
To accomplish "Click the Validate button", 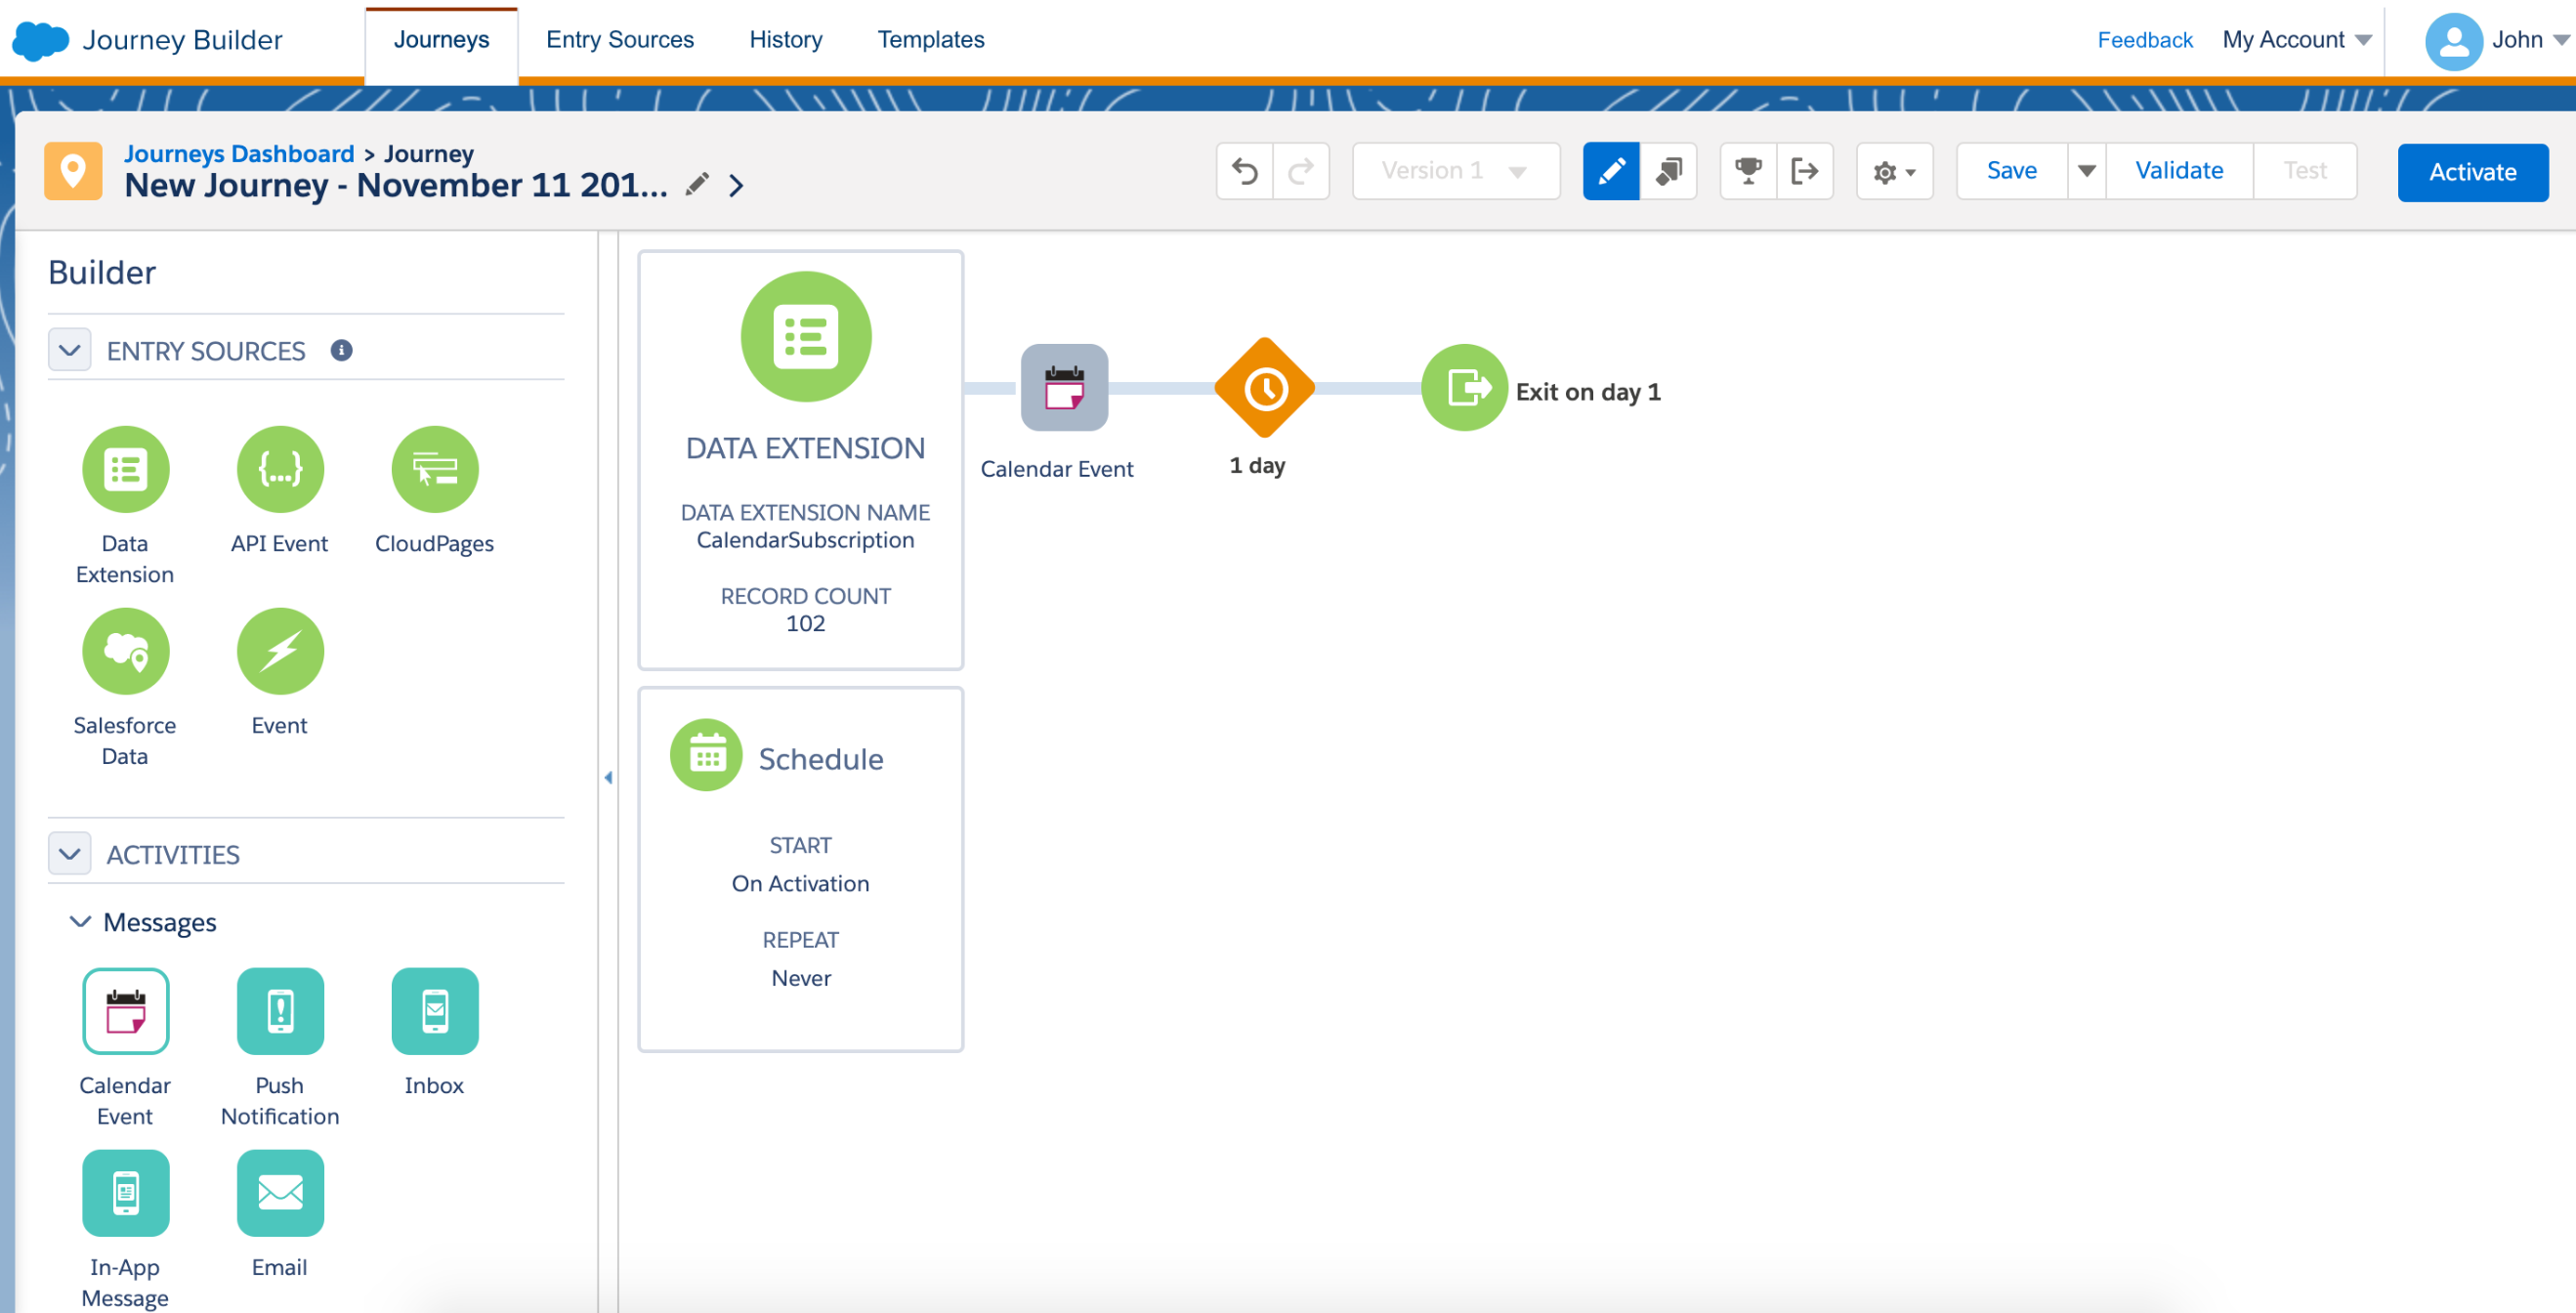I will (x=2179, y=172).
